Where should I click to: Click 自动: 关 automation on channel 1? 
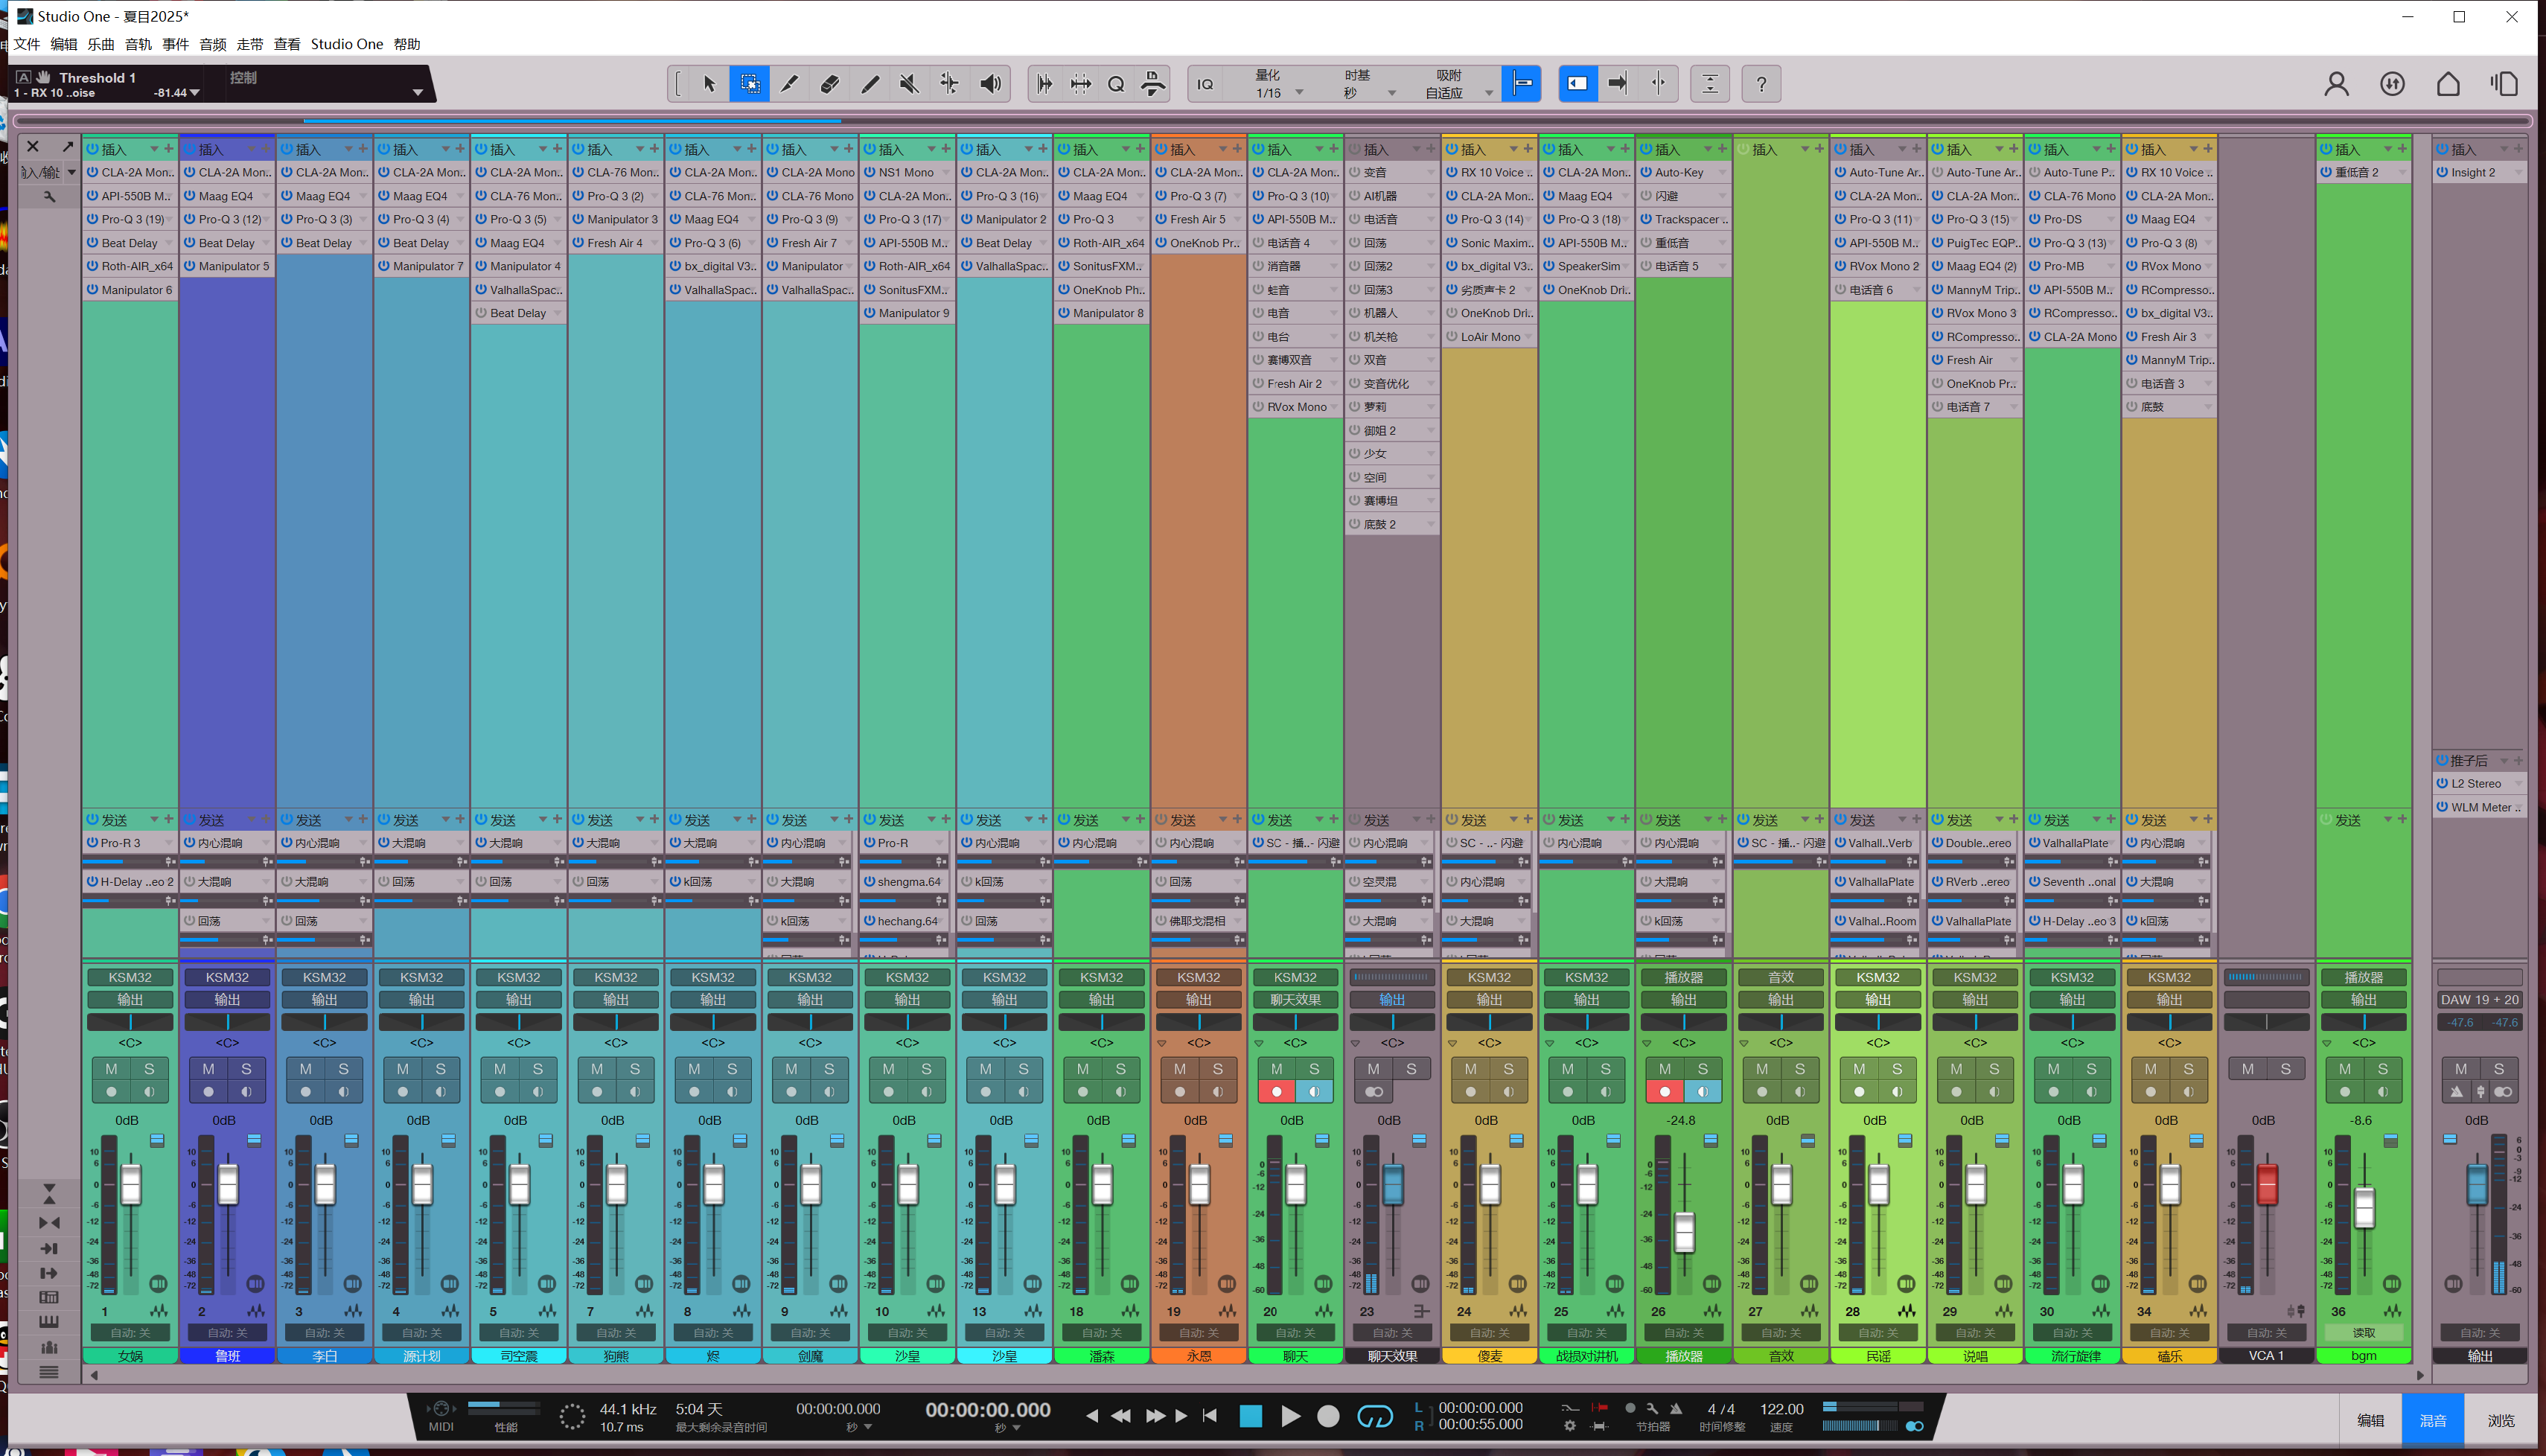[x=130, y=1333]
